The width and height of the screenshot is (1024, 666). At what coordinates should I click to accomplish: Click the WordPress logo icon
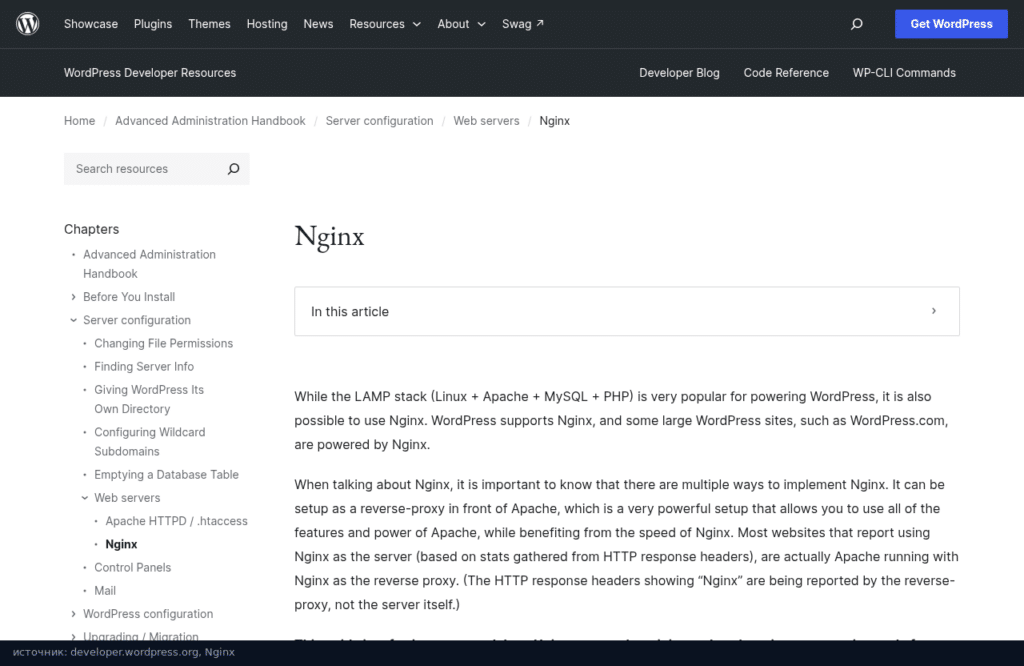pos(27,24)
